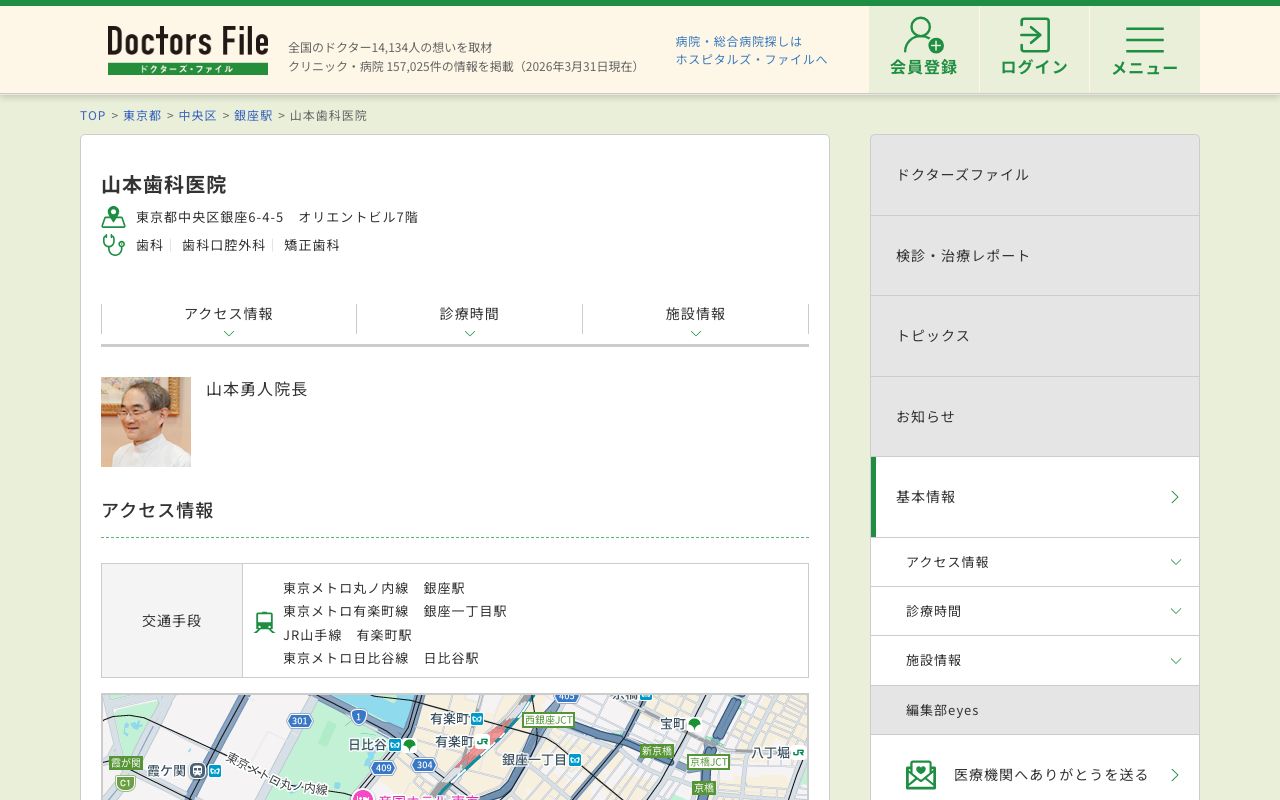
Task: Open 東京都 breadcrumb link
Action: point(142,115)
